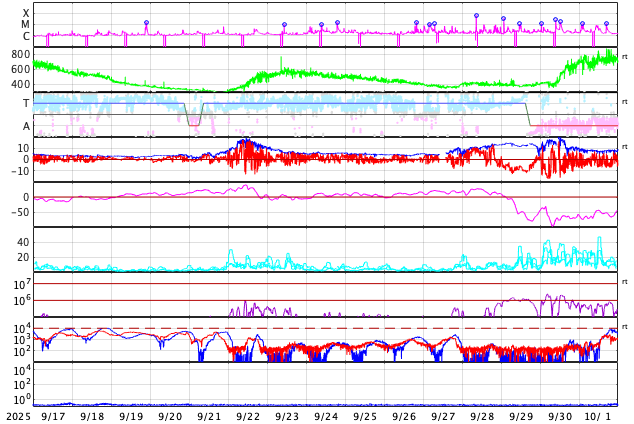Viewport: 634px width, 424px height.
Task: Click the 'rt' marker beside the green plot
Action: (x=624, y=56)
